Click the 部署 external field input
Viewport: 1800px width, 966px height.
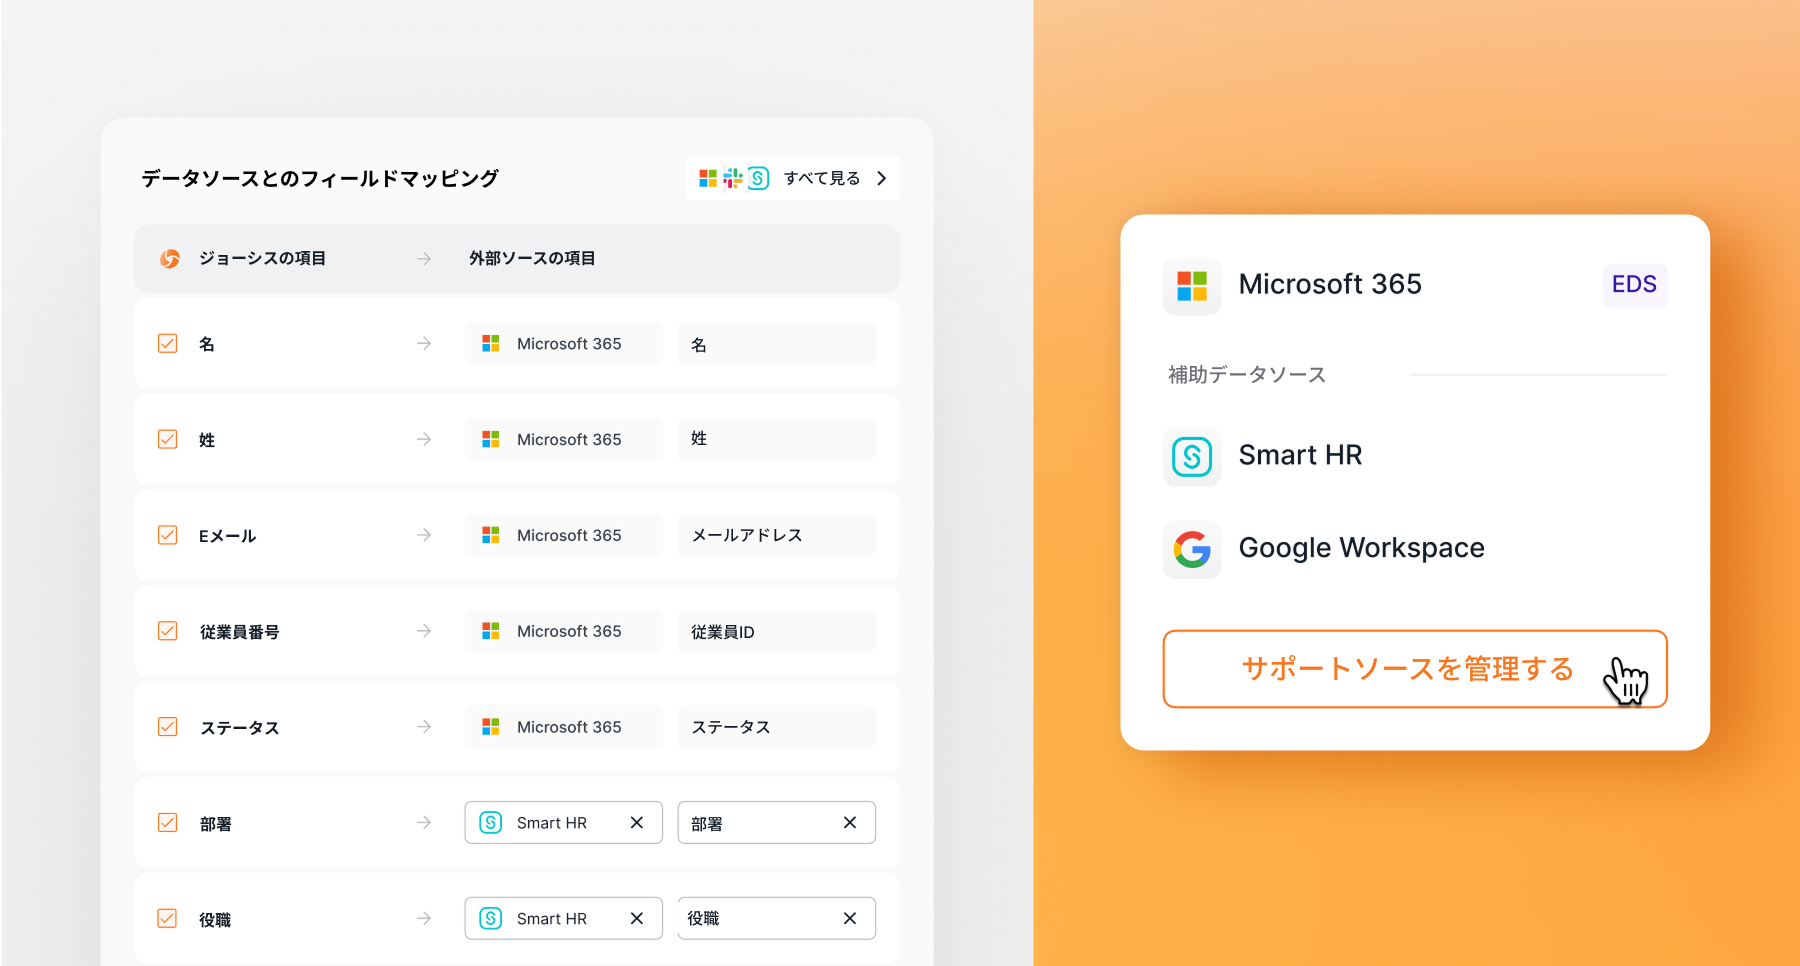pyautogui.click(x=777, y=823)
